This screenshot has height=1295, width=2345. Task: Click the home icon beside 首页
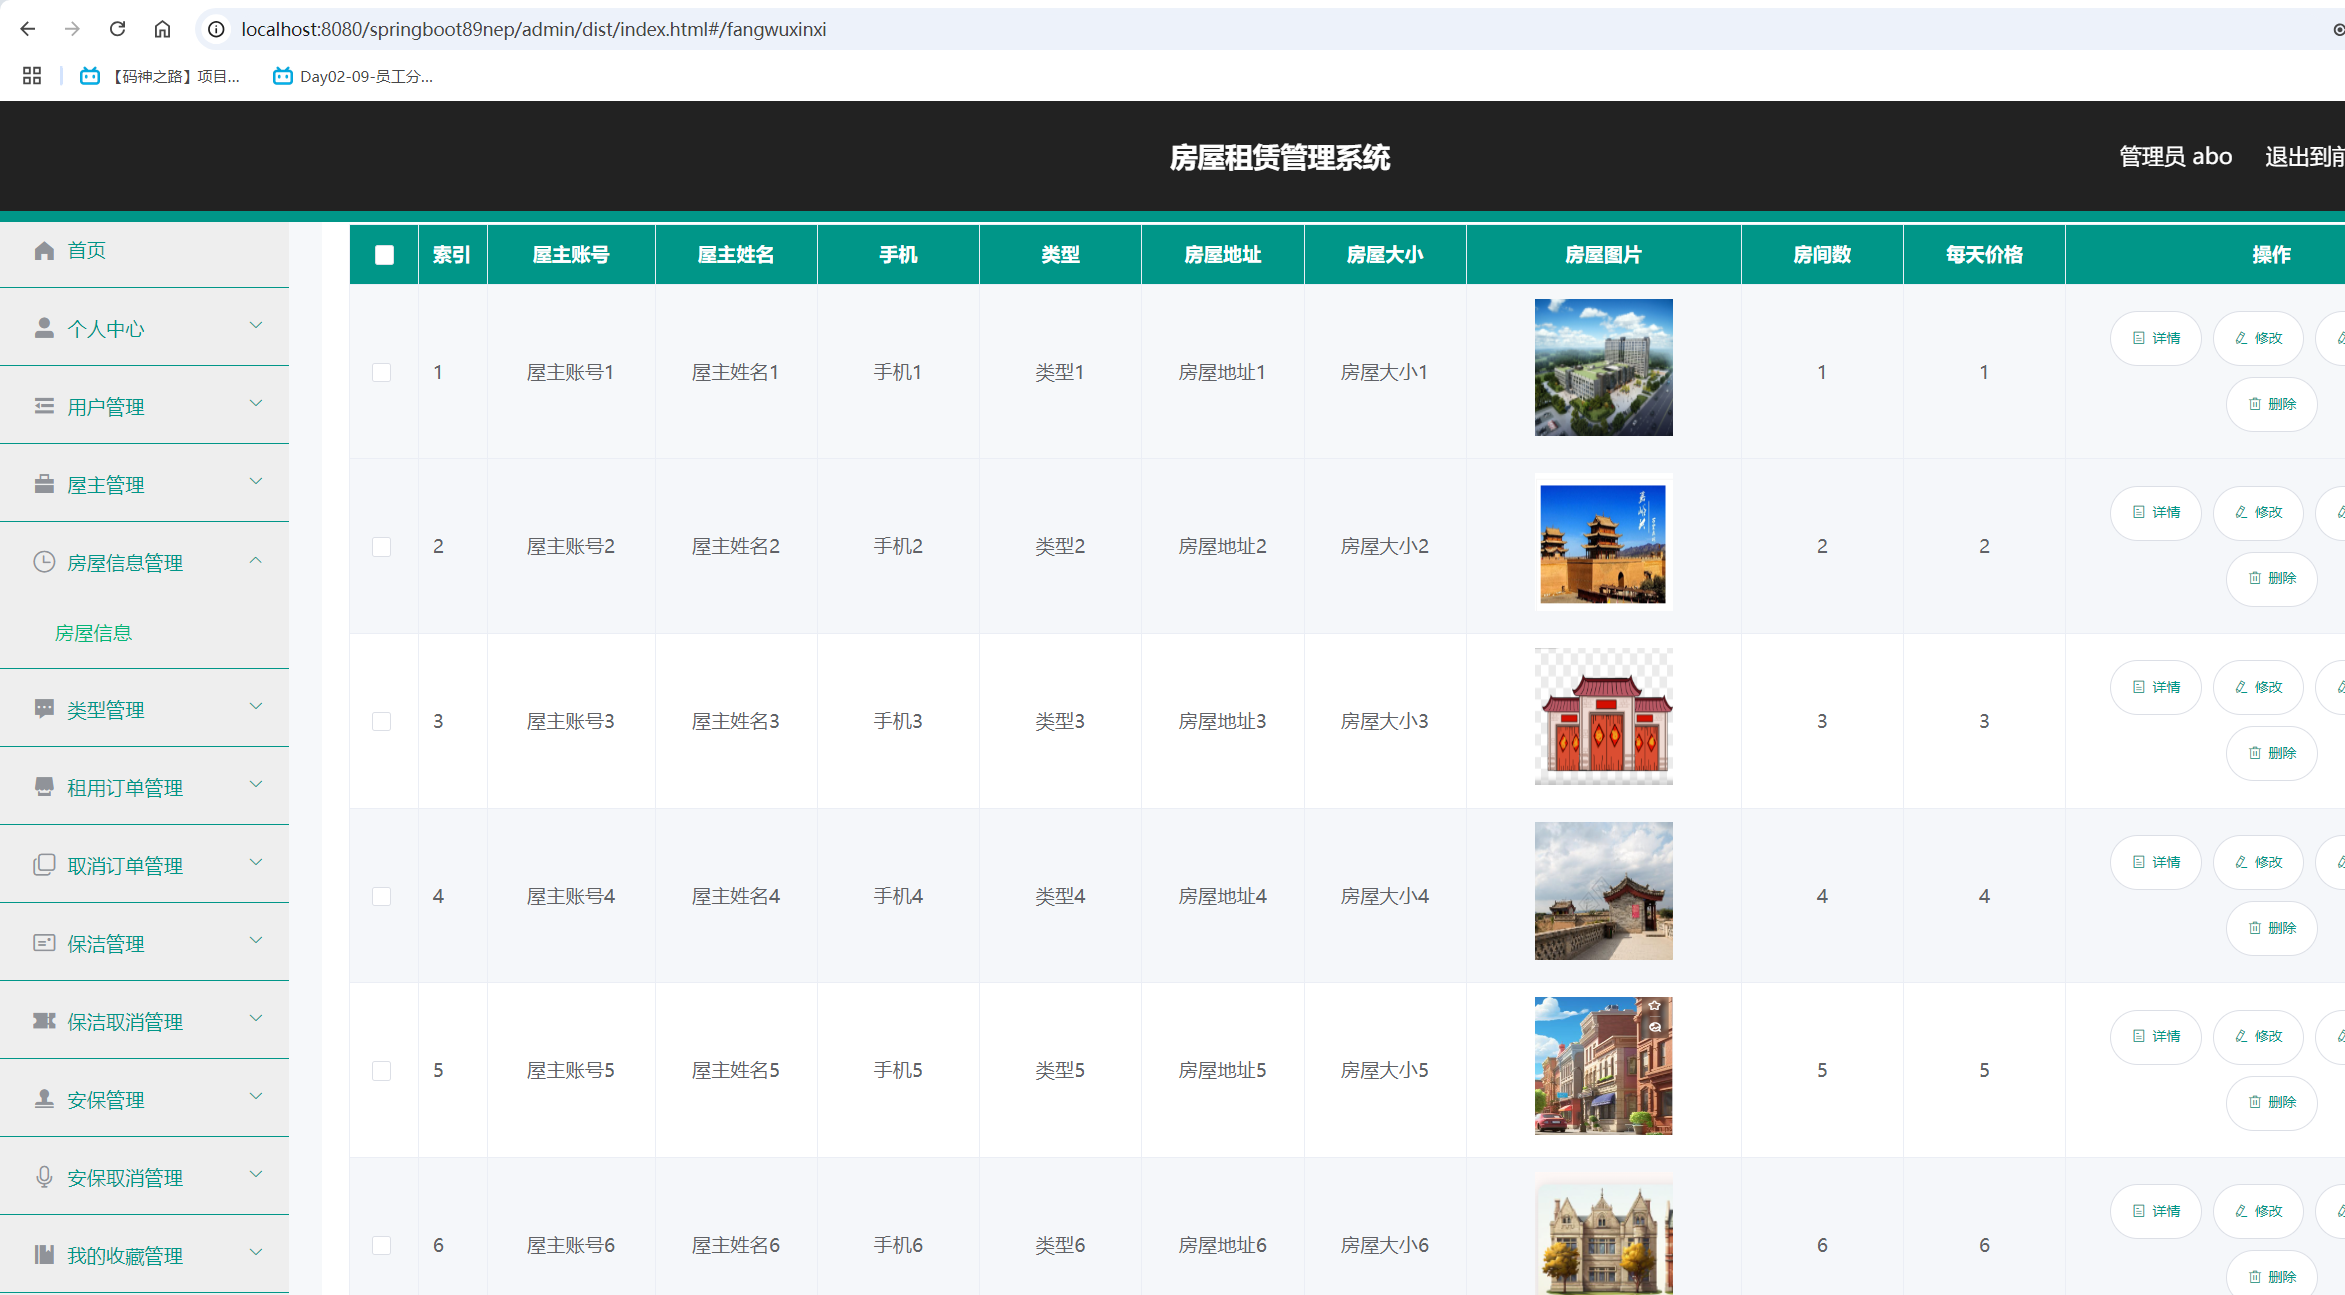coord(44,250)
